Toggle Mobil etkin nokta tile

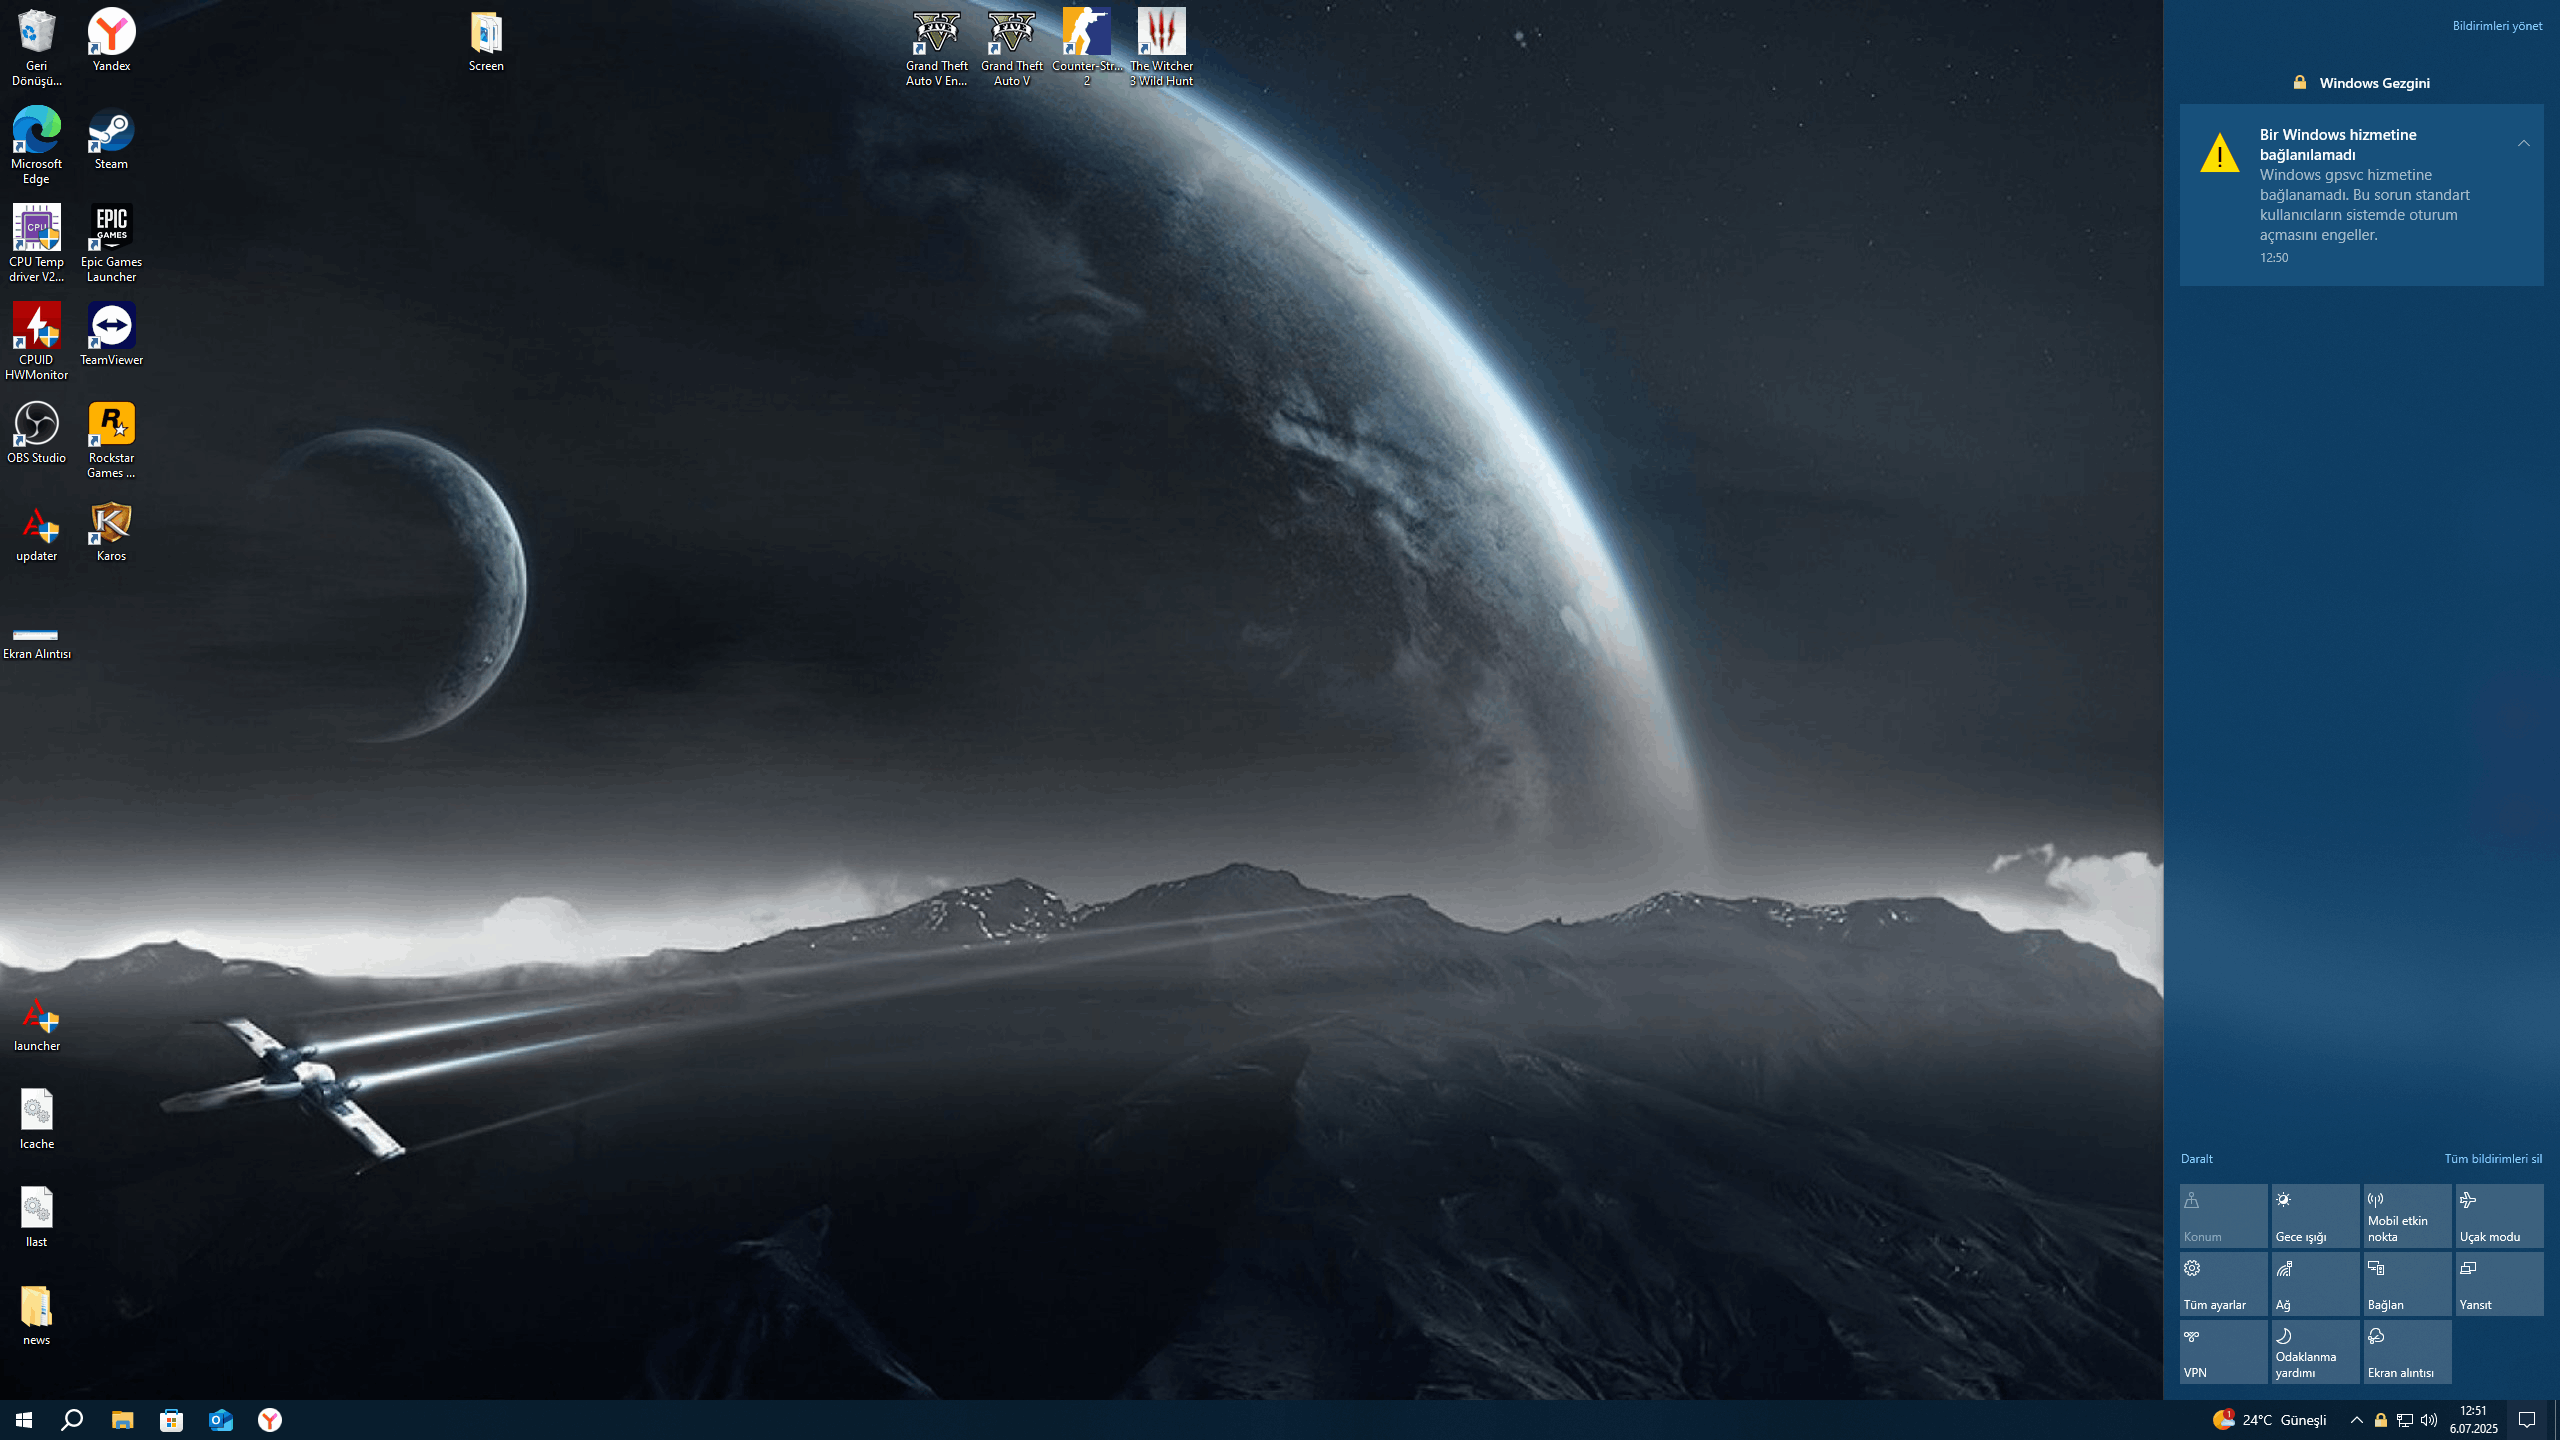[2407, 1215]
